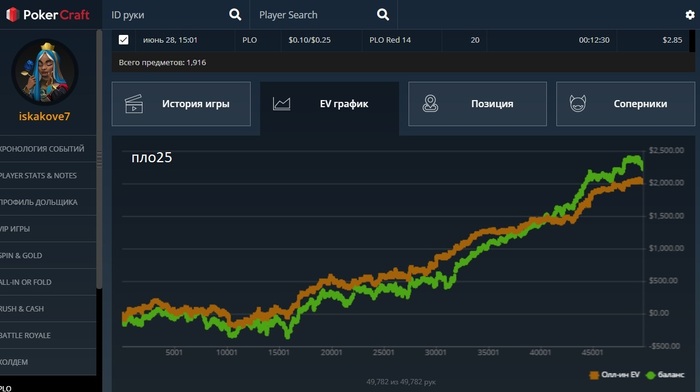This screenshot has width=700, height=392.
Task: Open Хронология событий in sidebar
Action: [48, 149]
